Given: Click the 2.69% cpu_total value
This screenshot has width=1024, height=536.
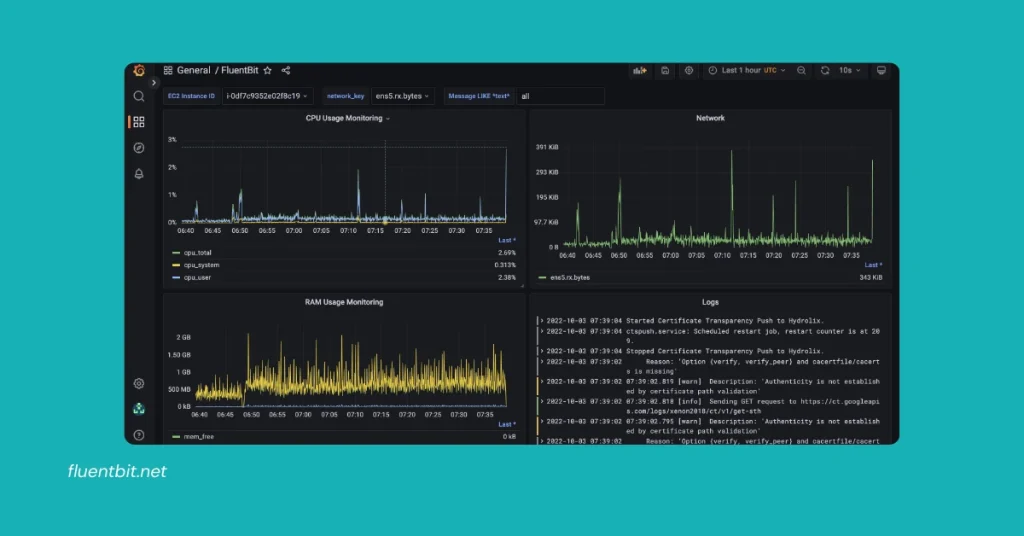Looking at the screenshot, I should click(x=507, y=253).
